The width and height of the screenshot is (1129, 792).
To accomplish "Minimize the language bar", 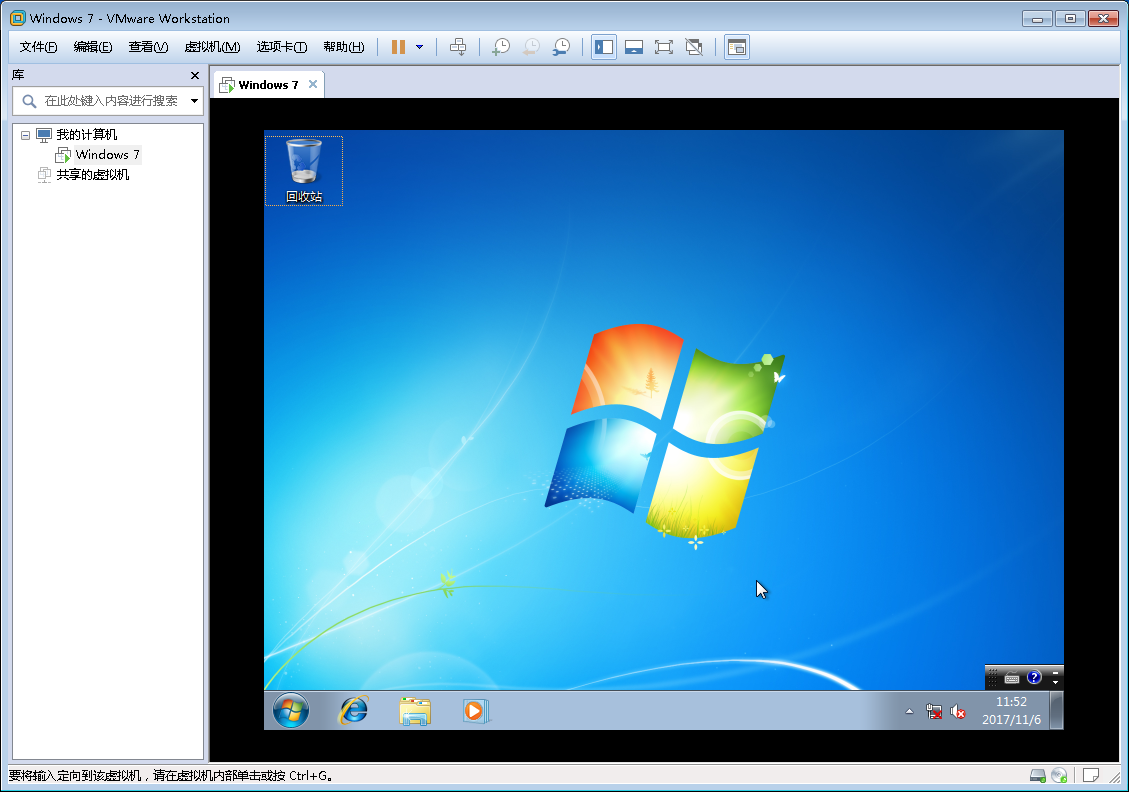I will pos(1056,672).
